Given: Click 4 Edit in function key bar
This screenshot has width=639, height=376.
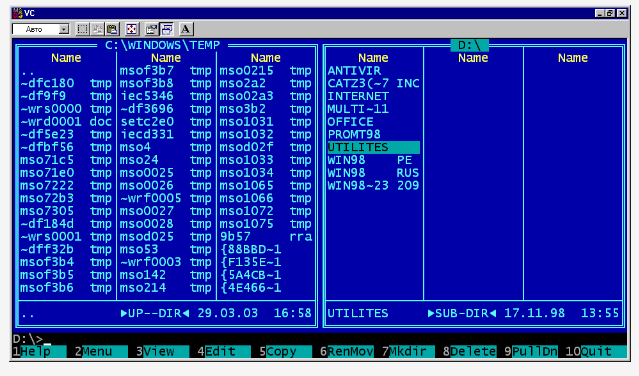Looking at the screenshot, I should [x=224, y=351].
